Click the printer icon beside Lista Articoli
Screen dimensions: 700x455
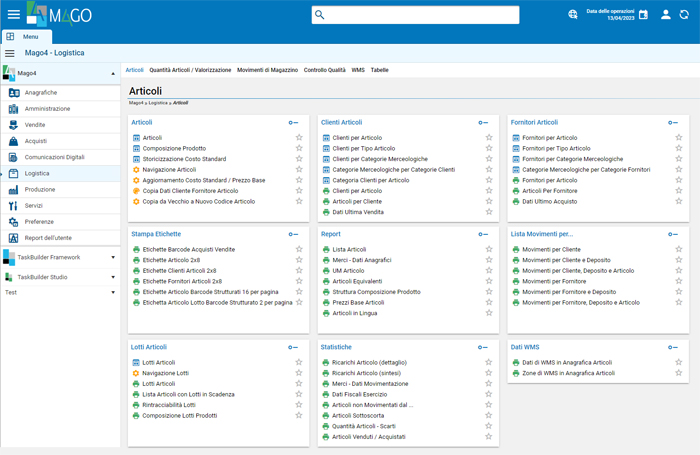pos(326,250)
